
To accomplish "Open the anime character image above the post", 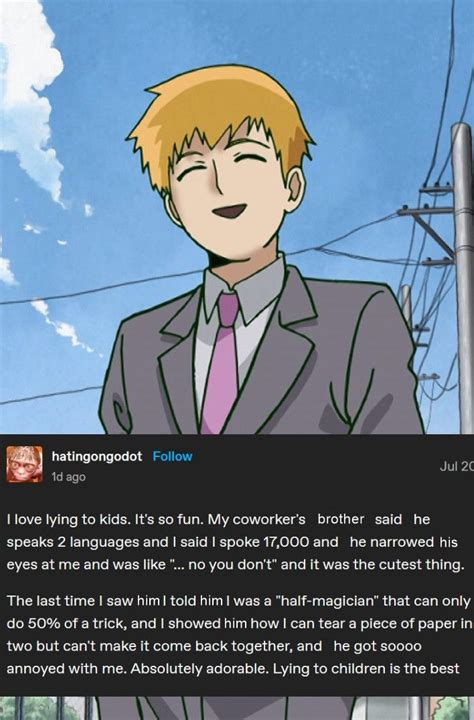I will (x=237, y=217).
